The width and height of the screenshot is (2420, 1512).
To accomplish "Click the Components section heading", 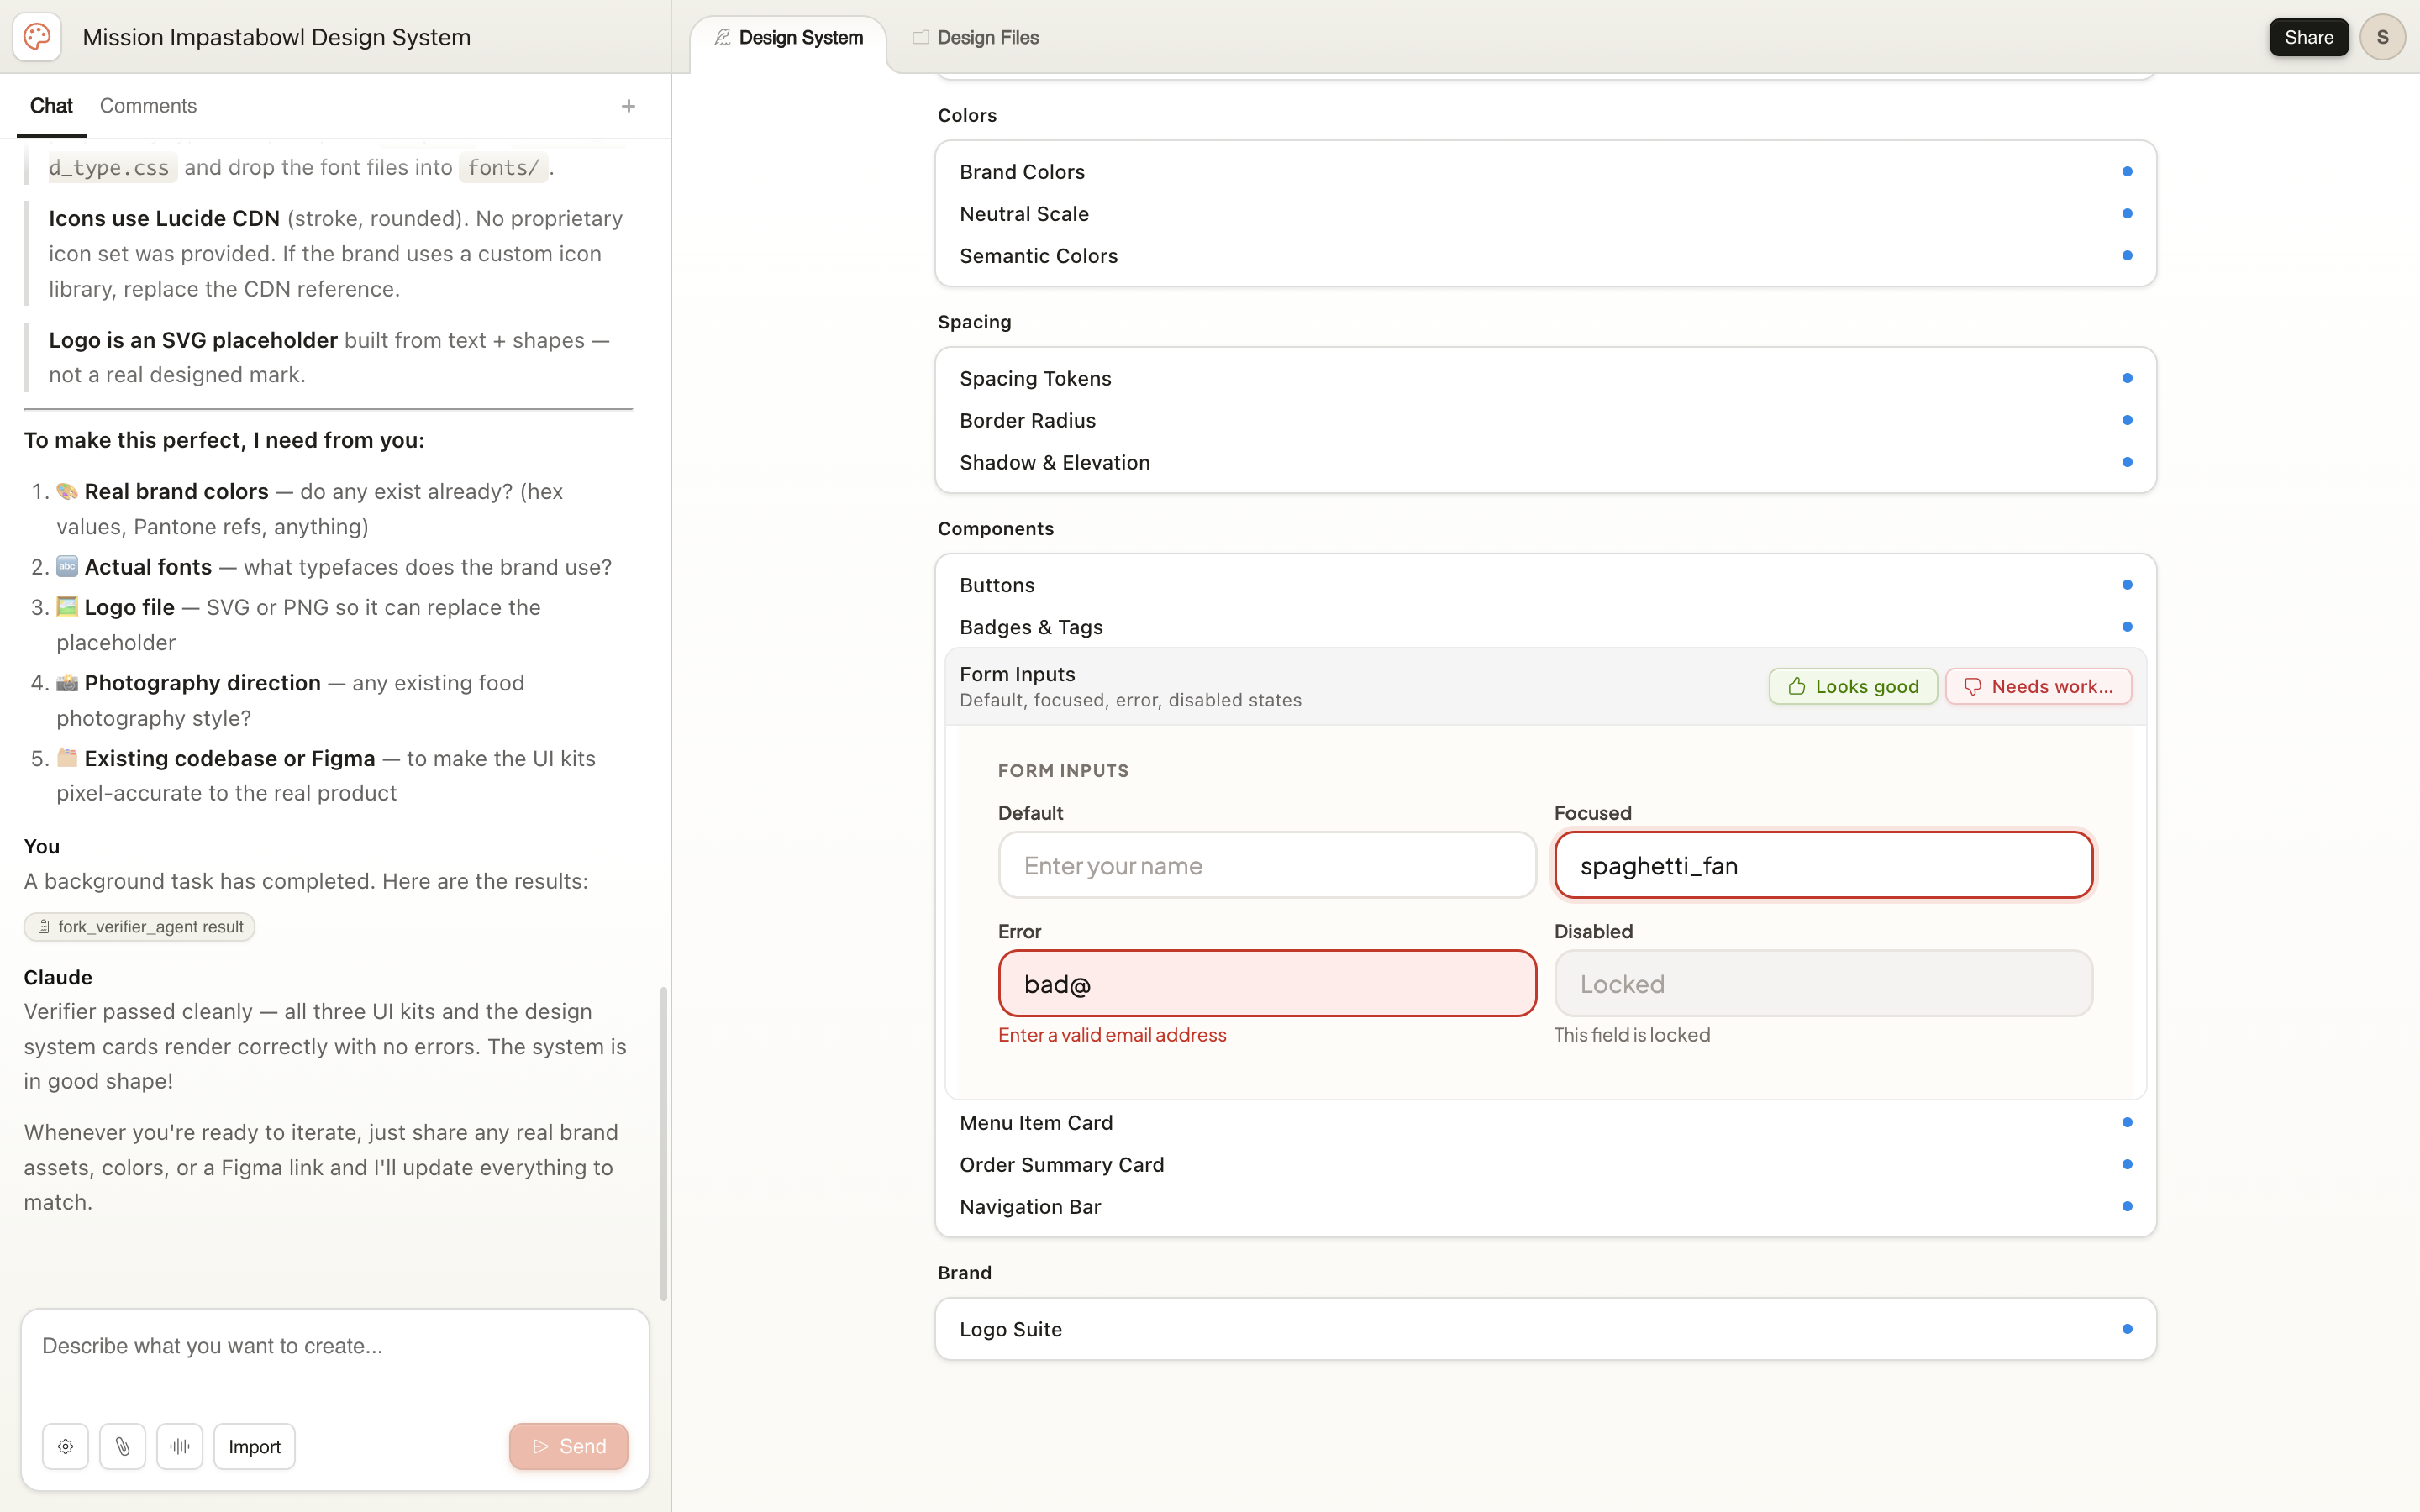I will point(995,528).
